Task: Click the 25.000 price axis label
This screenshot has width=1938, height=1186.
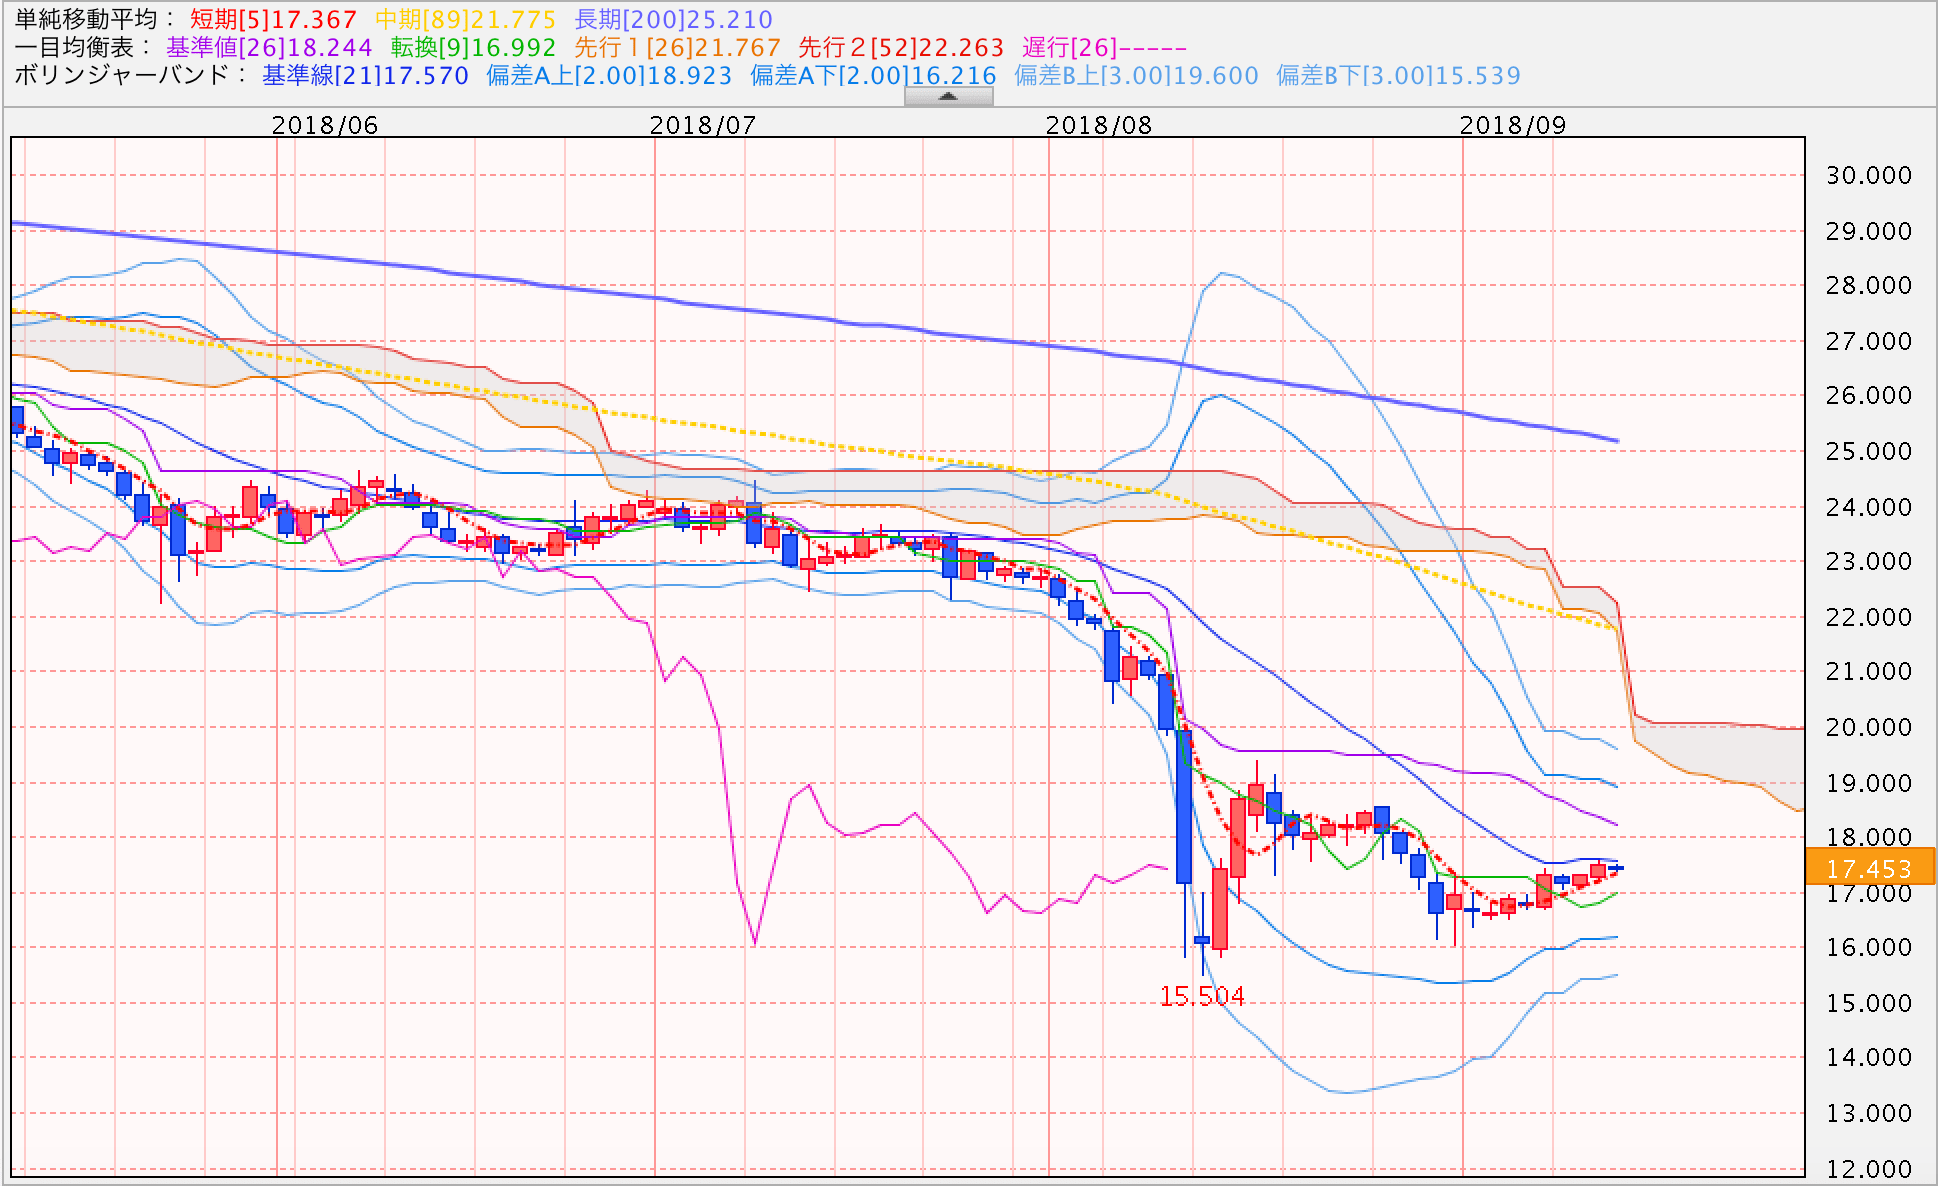Action: pyautogui.click(x=1868, y=452)
